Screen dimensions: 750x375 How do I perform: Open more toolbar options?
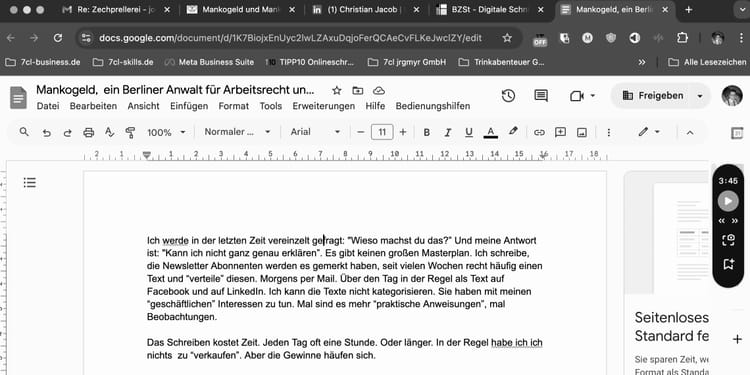(608, 132)
